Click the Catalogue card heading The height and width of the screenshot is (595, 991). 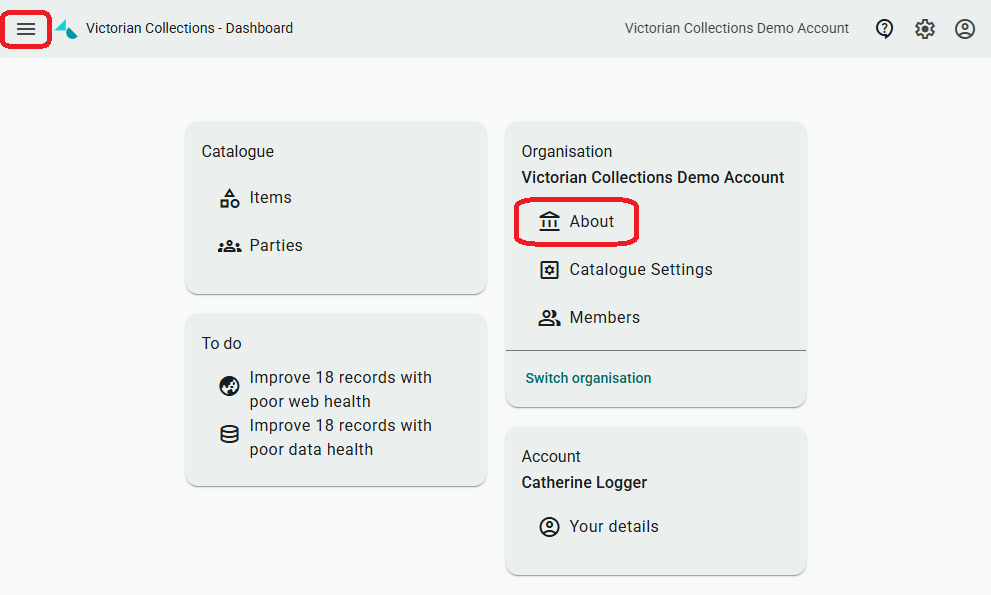[238, 152]
